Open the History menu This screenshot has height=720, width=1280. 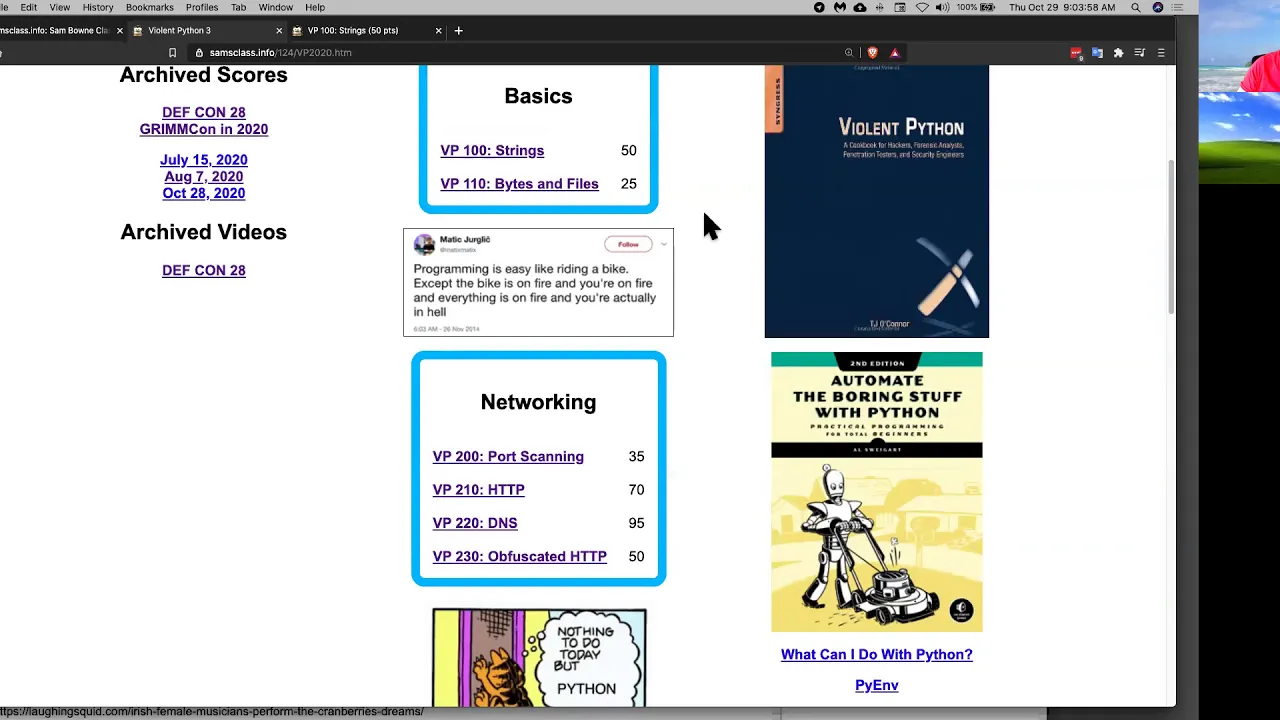click(98, 7)
